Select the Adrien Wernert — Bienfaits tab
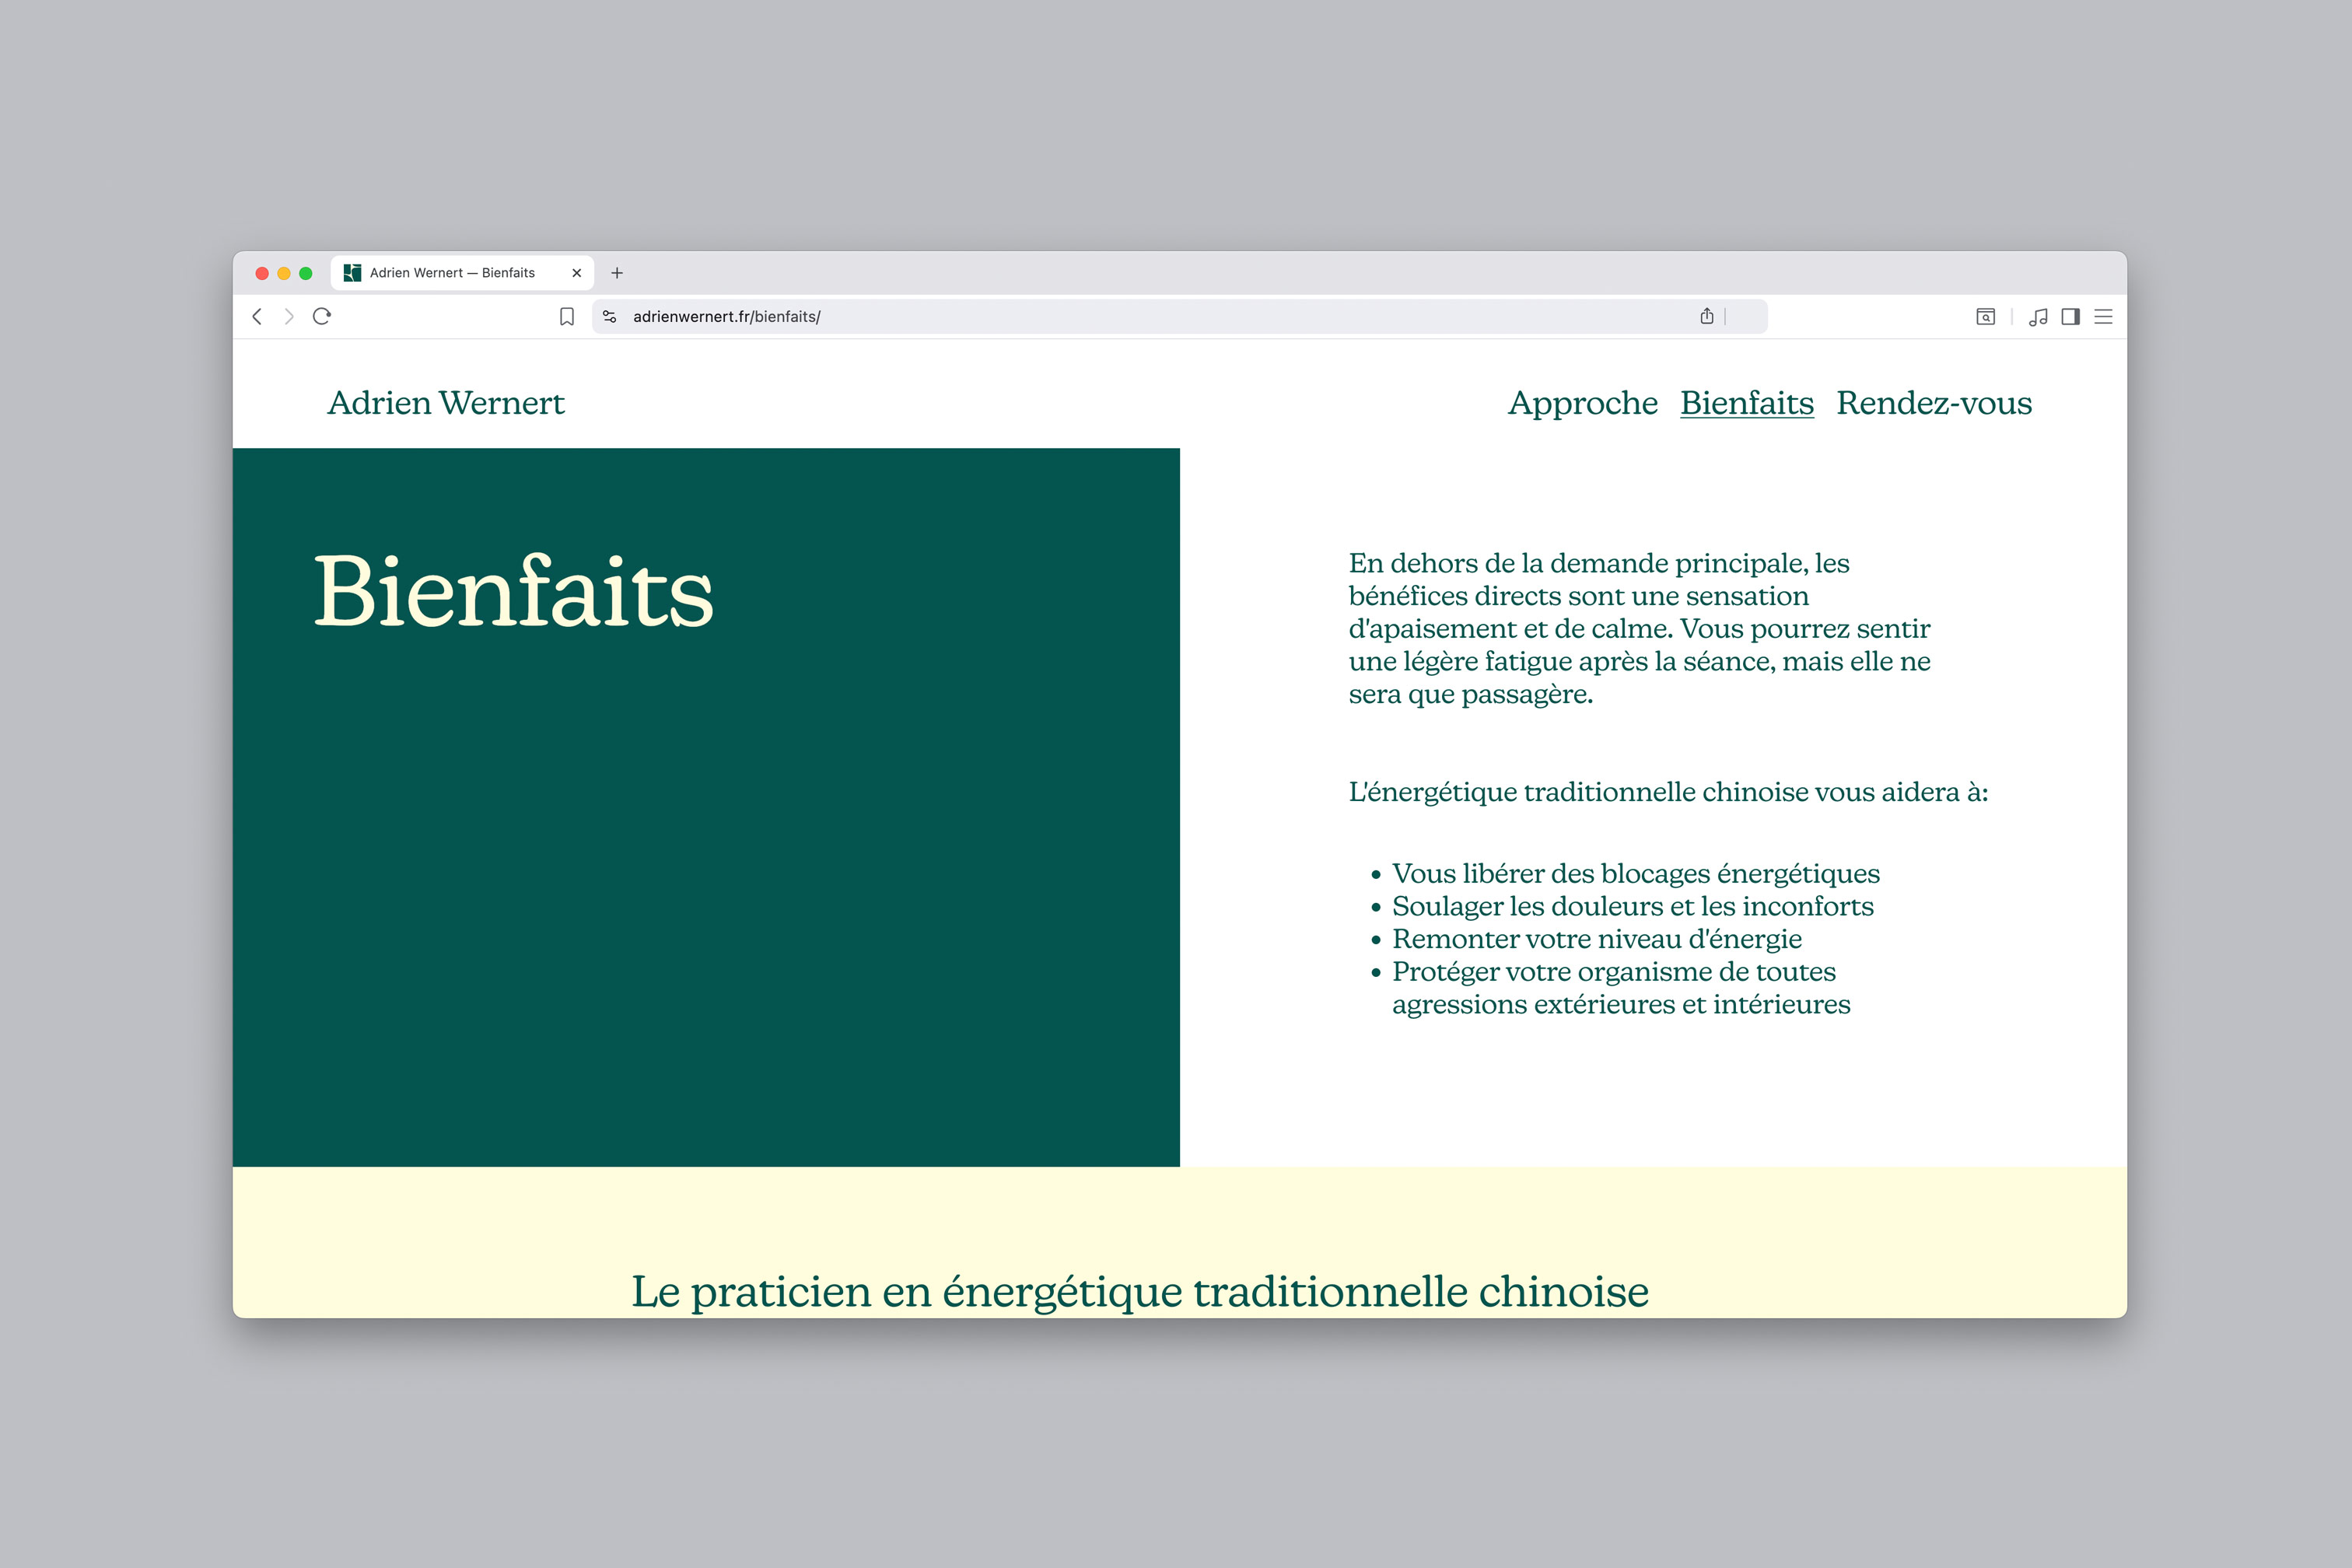2352x1568 pixels. [452, 272]
